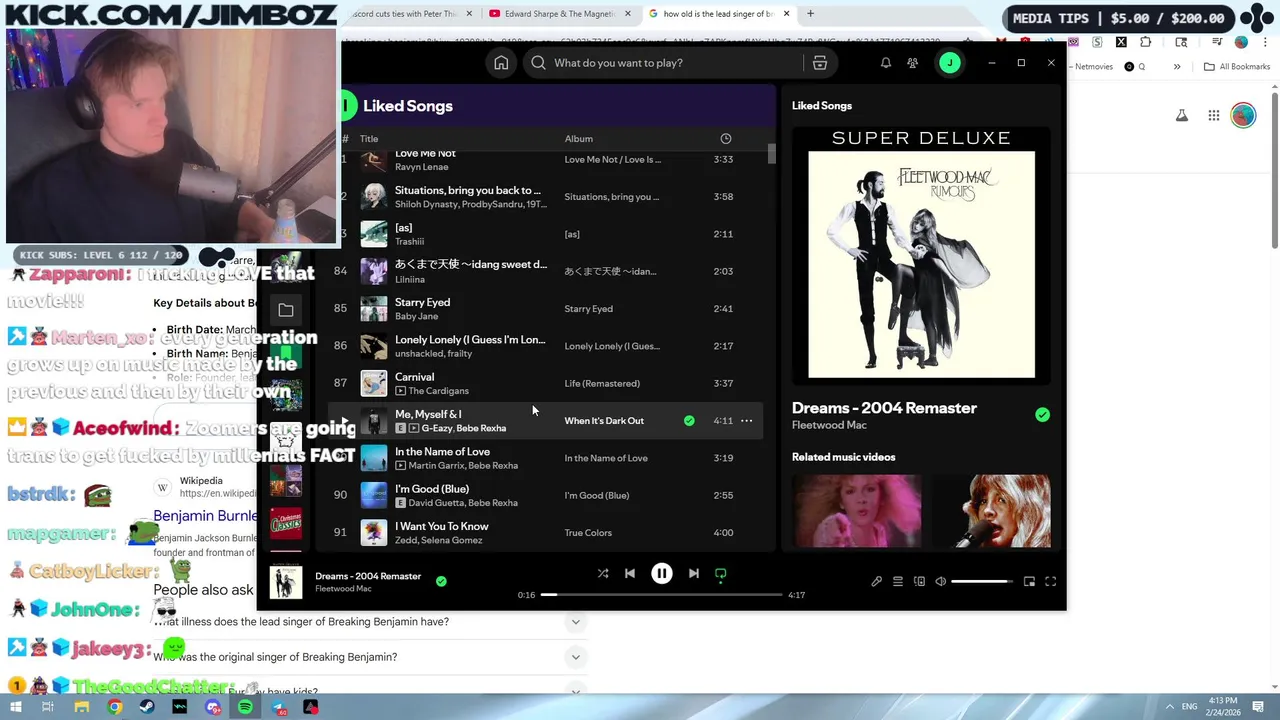Open Google Labs flask icon
The width and height of the screenshot is (1280, 720).
[x=1182, y=116]
